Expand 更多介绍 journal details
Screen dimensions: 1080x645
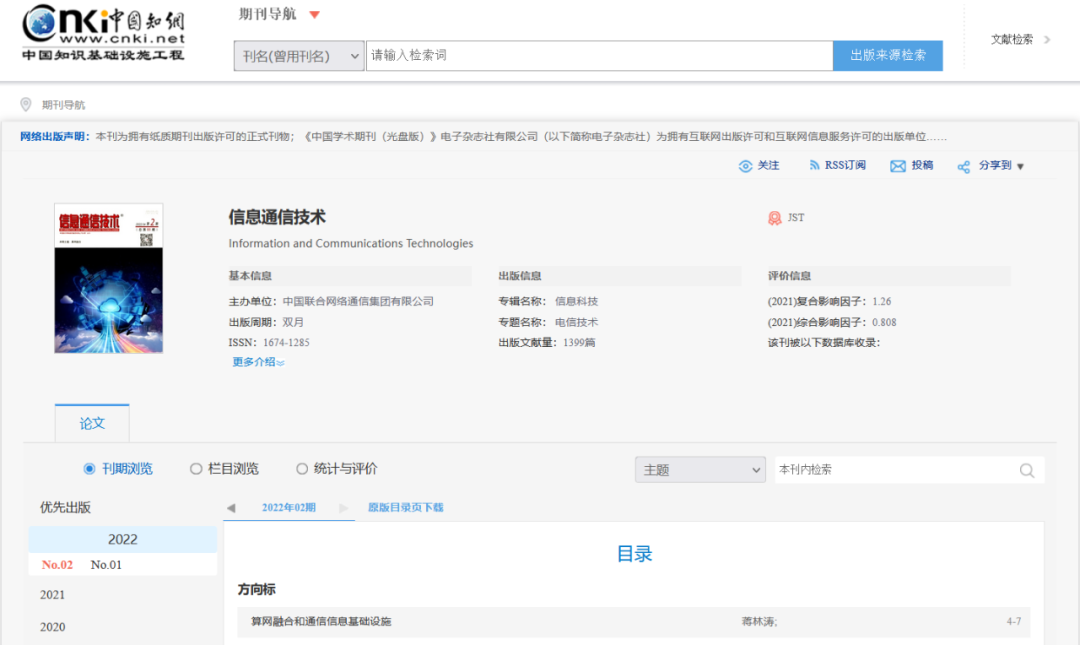tap(258, 362)
